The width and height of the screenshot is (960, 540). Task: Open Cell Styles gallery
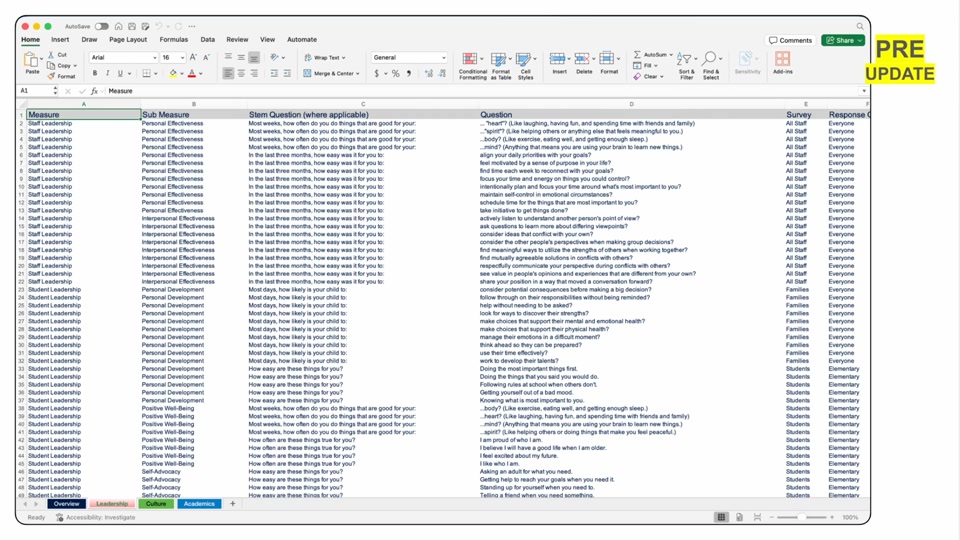(525, 66)
